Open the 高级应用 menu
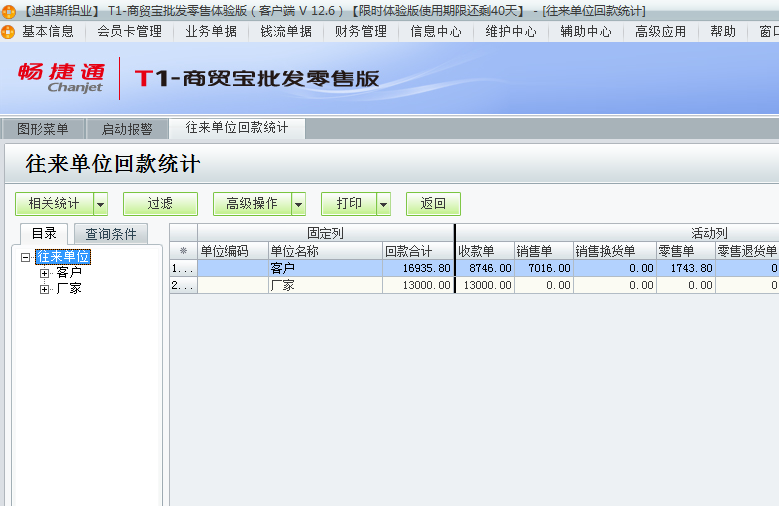The height and width of the screenshot is (506, 779). tap(660, 32)
